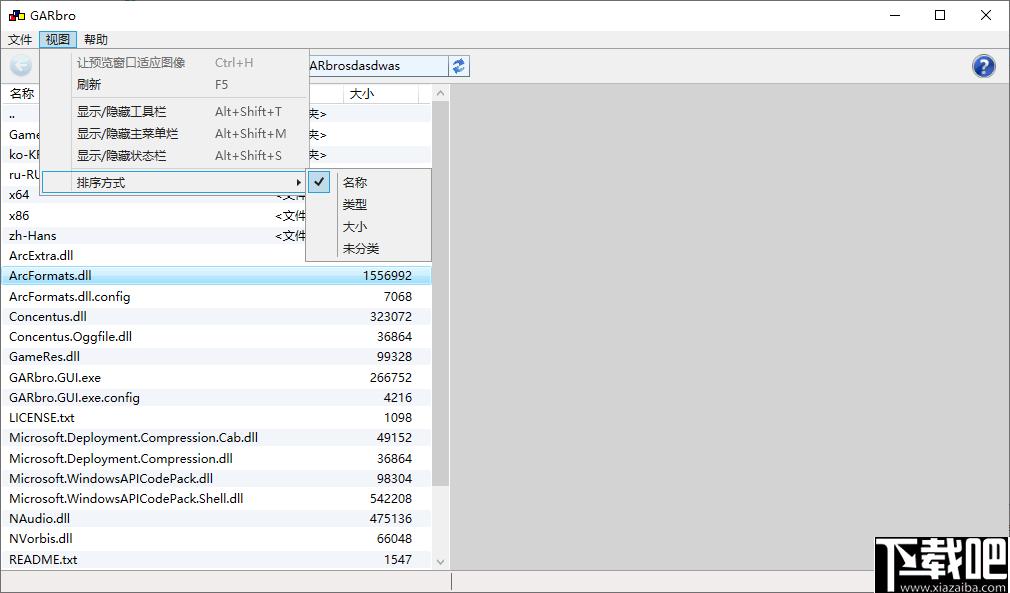Screen dimensions: 1010x593
Task: Select Concentus.dll file
Action: coord(216,316)
